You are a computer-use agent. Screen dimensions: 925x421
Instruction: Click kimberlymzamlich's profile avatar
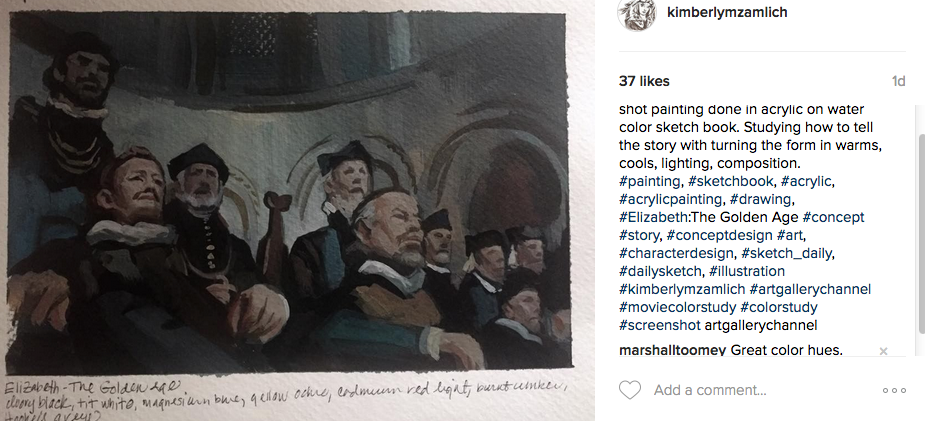pos(636,15)
